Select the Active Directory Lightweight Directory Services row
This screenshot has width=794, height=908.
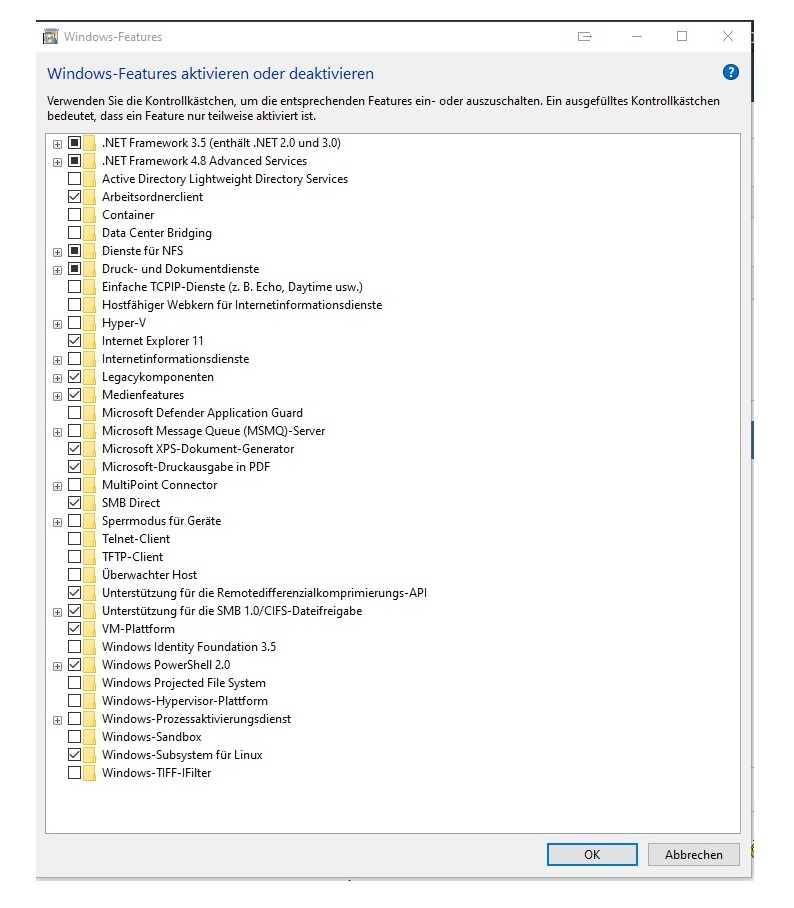[225, 179]
